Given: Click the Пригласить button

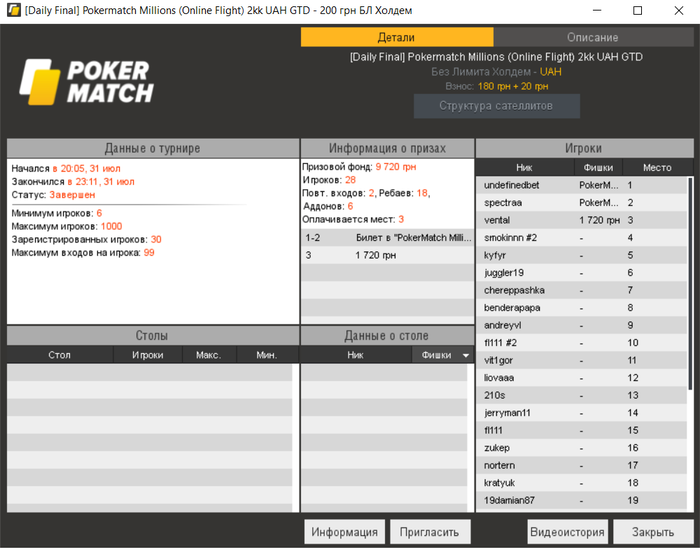Looking at the screenshot, I should [430, 532].
